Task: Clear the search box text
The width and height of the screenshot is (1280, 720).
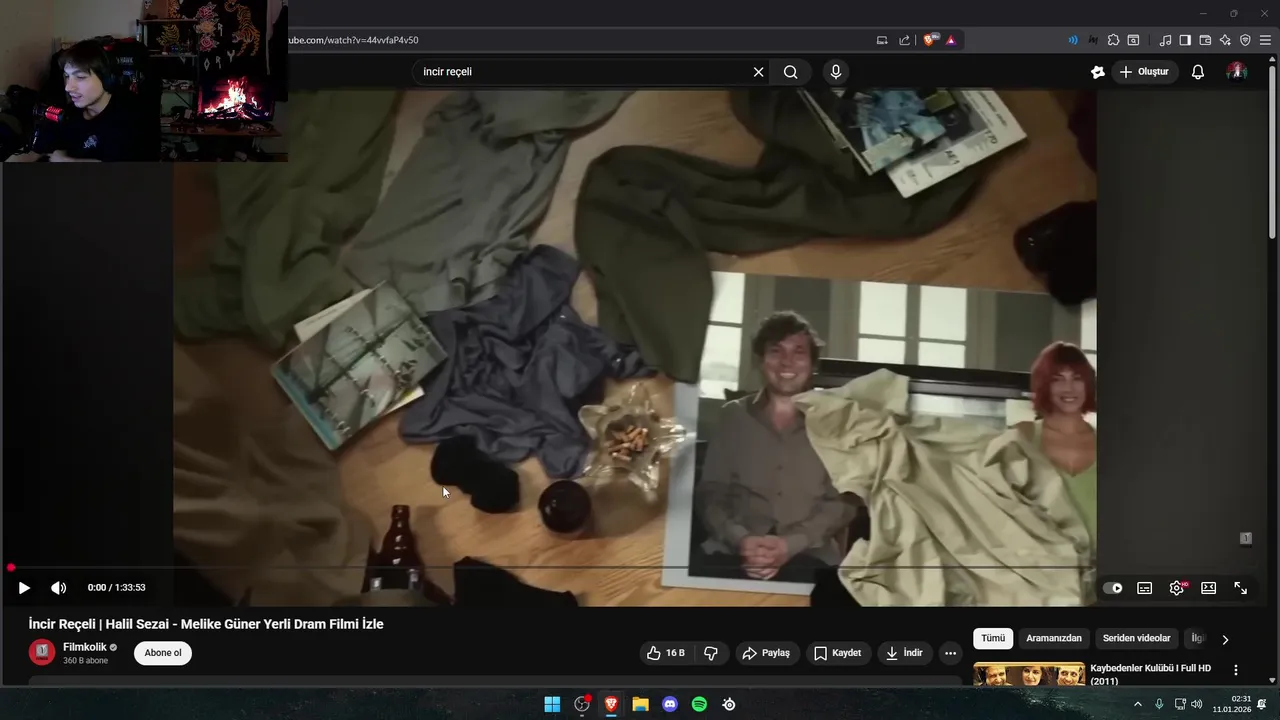Action: tap(758, 72)
